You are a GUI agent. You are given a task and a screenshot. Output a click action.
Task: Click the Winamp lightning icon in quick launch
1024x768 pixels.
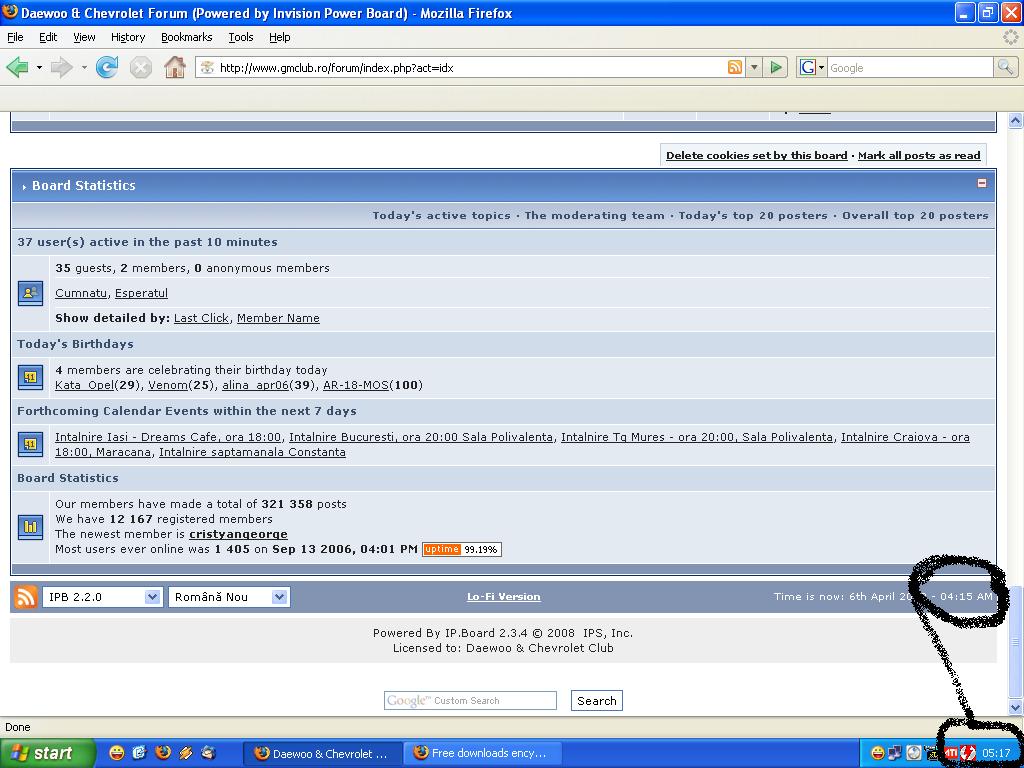click(186, 753)
